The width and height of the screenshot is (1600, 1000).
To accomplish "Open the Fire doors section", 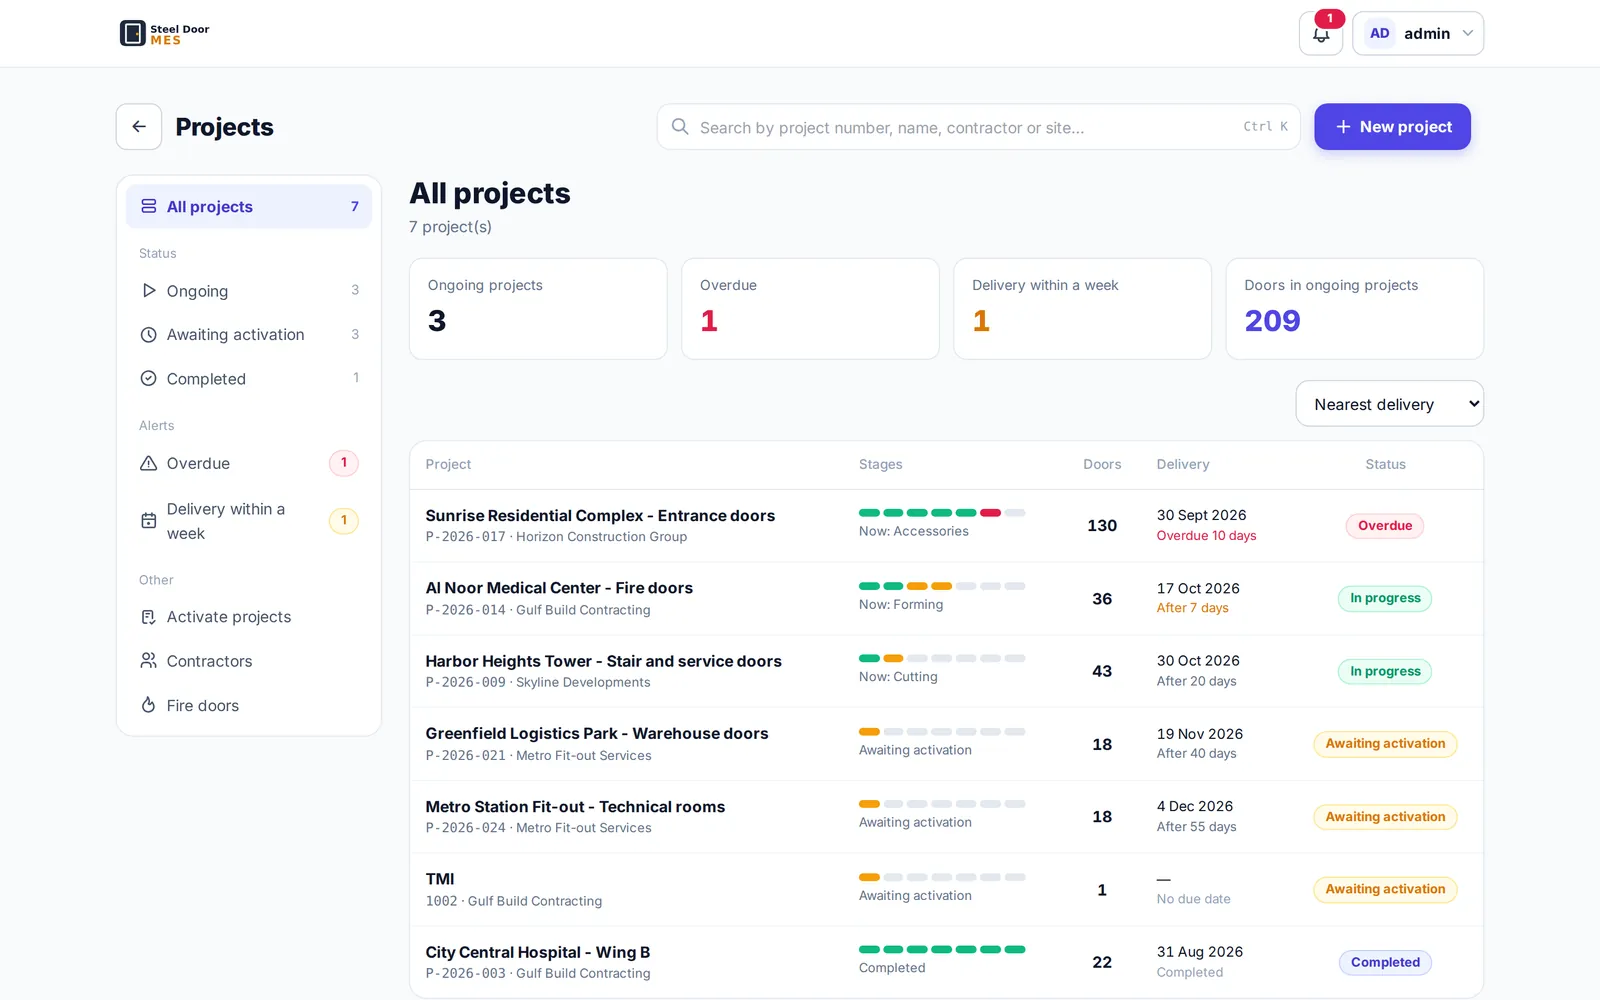I will (249, 705).
